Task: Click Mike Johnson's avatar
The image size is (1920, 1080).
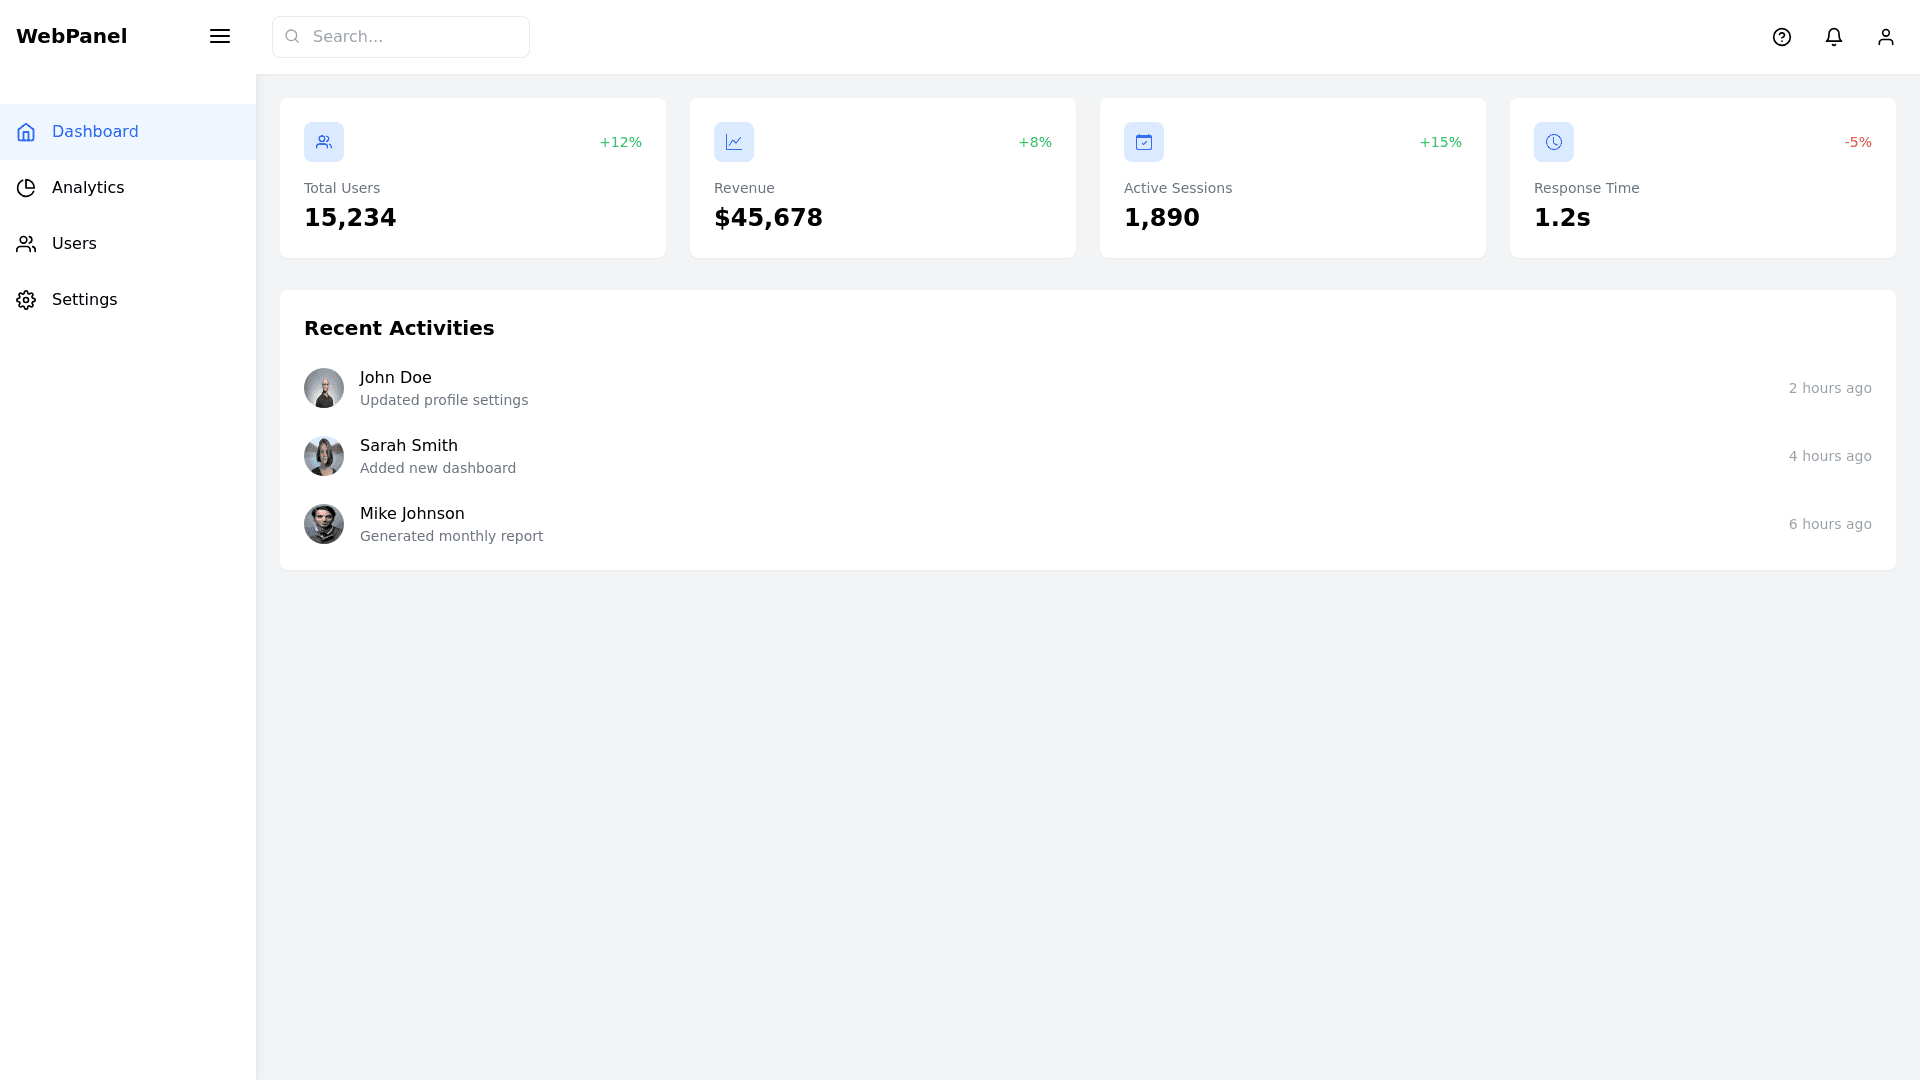Action: tap(324, 524)
